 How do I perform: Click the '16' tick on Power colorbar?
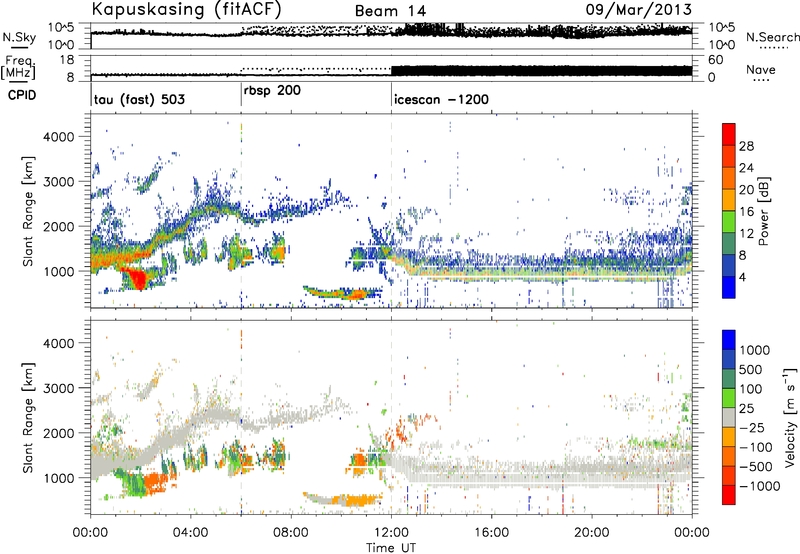746,212
